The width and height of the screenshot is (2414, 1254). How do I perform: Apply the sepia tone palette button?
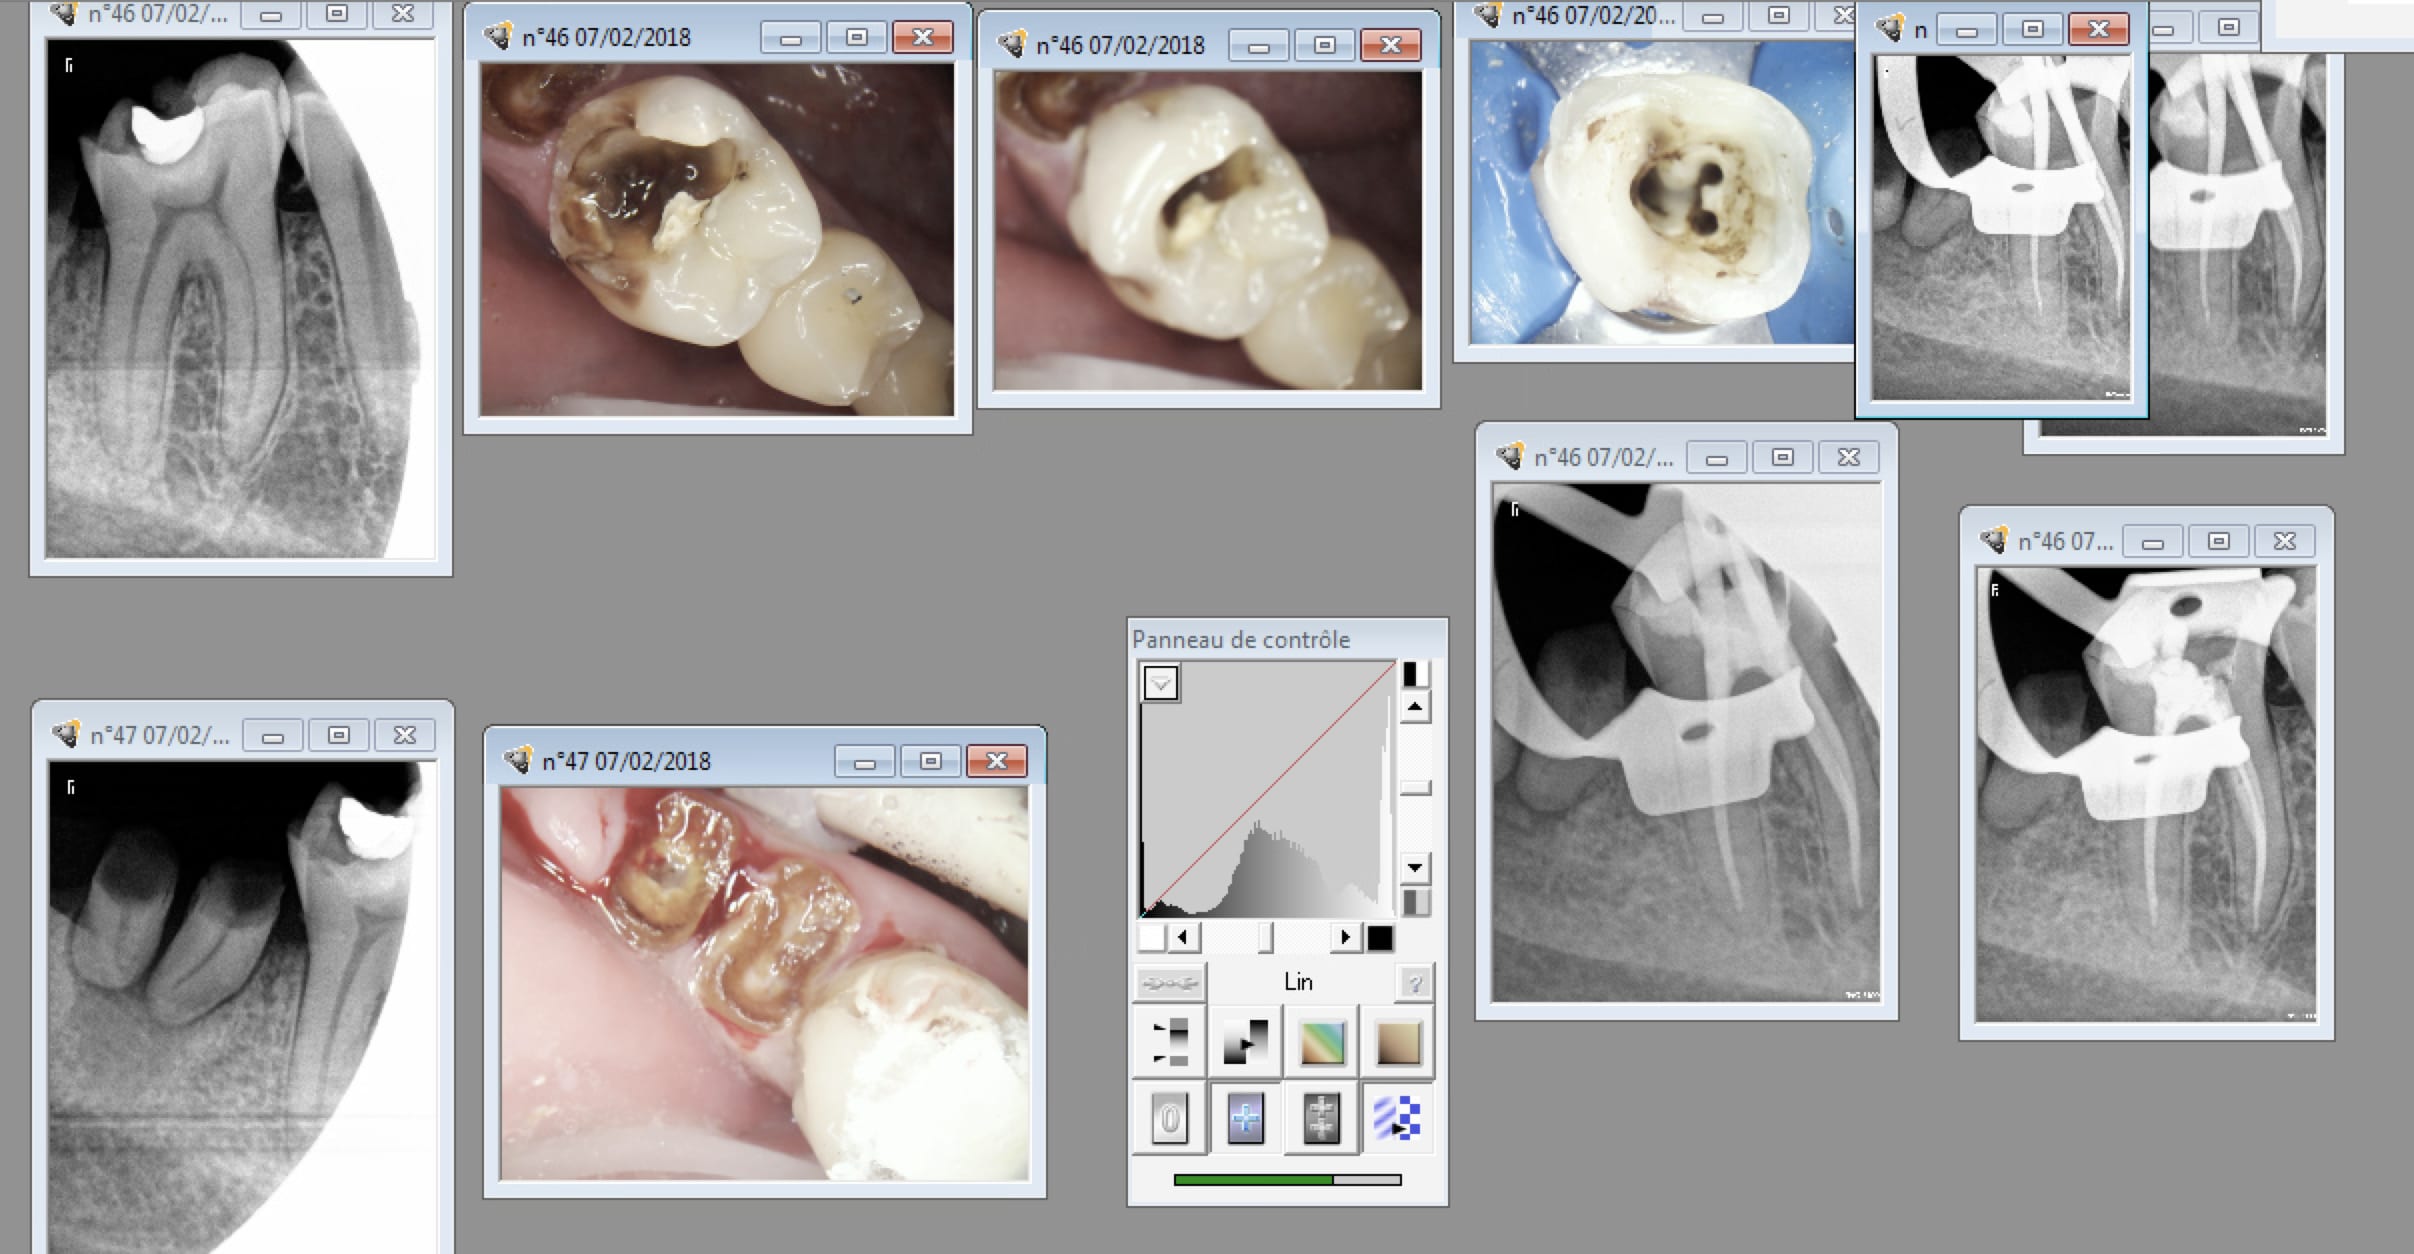pos(1397,1043)
